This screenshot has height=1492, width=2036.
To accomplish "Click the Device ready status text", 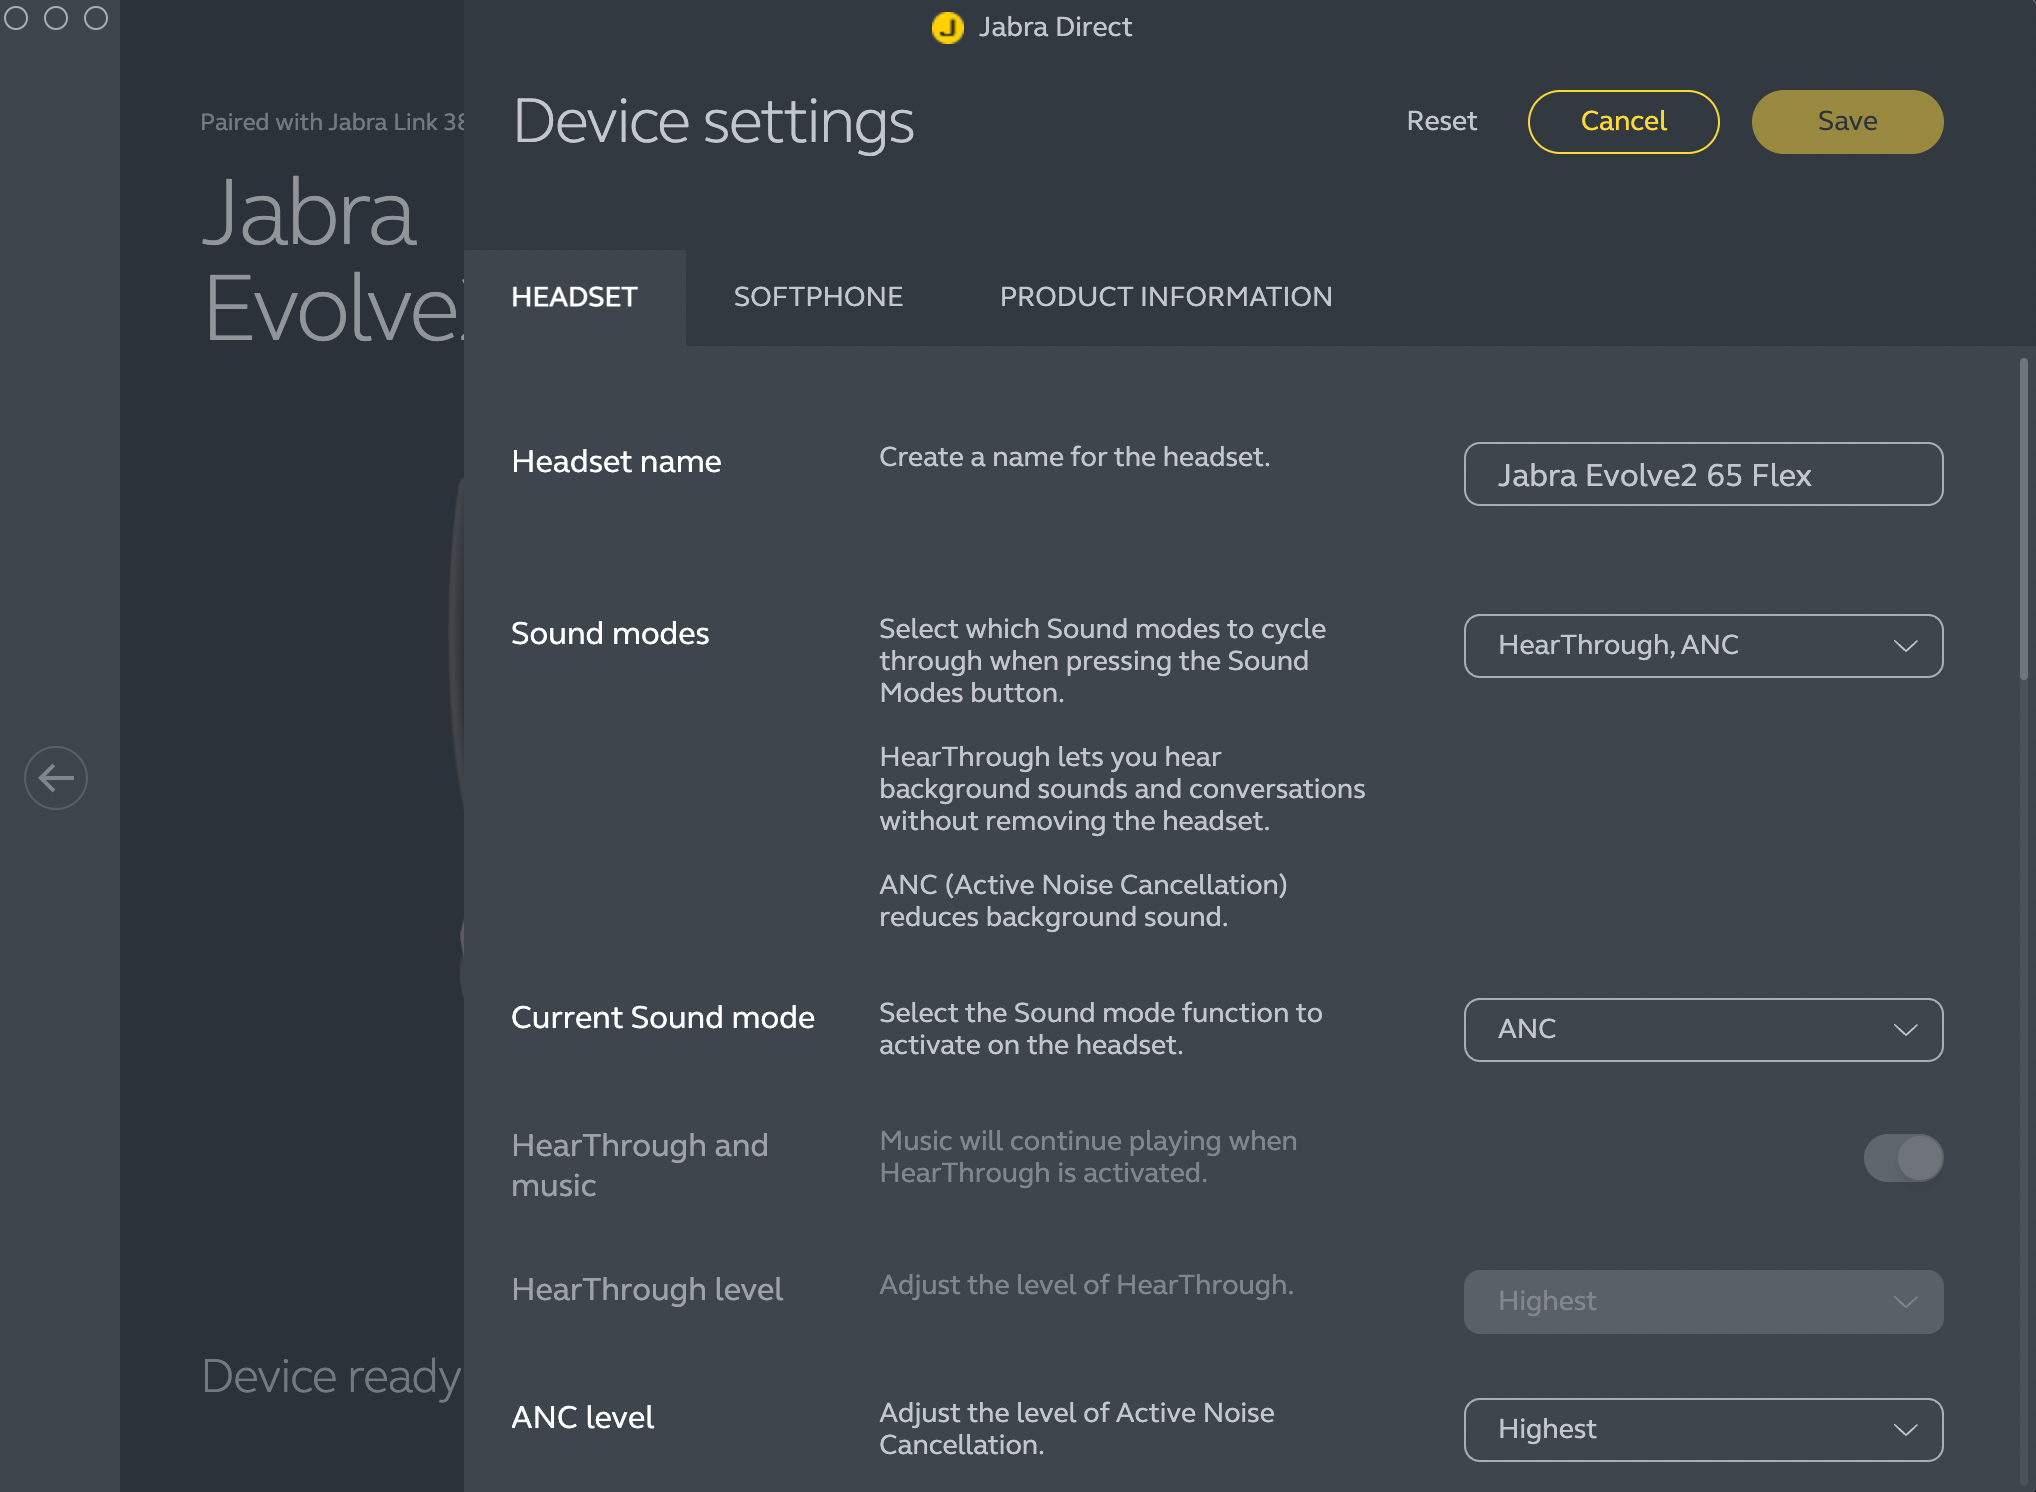I will point(331,1377).
